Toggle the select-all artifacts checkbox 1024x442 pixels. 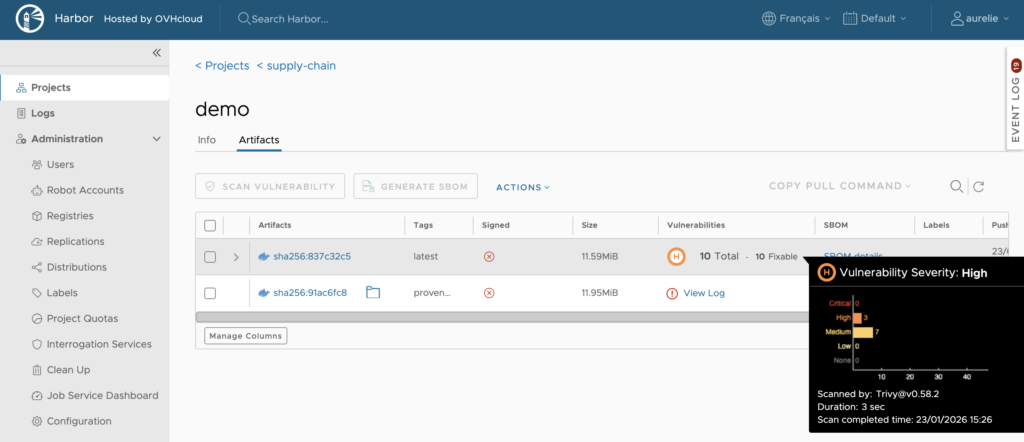pyautogui.click(x=210, y=225)
